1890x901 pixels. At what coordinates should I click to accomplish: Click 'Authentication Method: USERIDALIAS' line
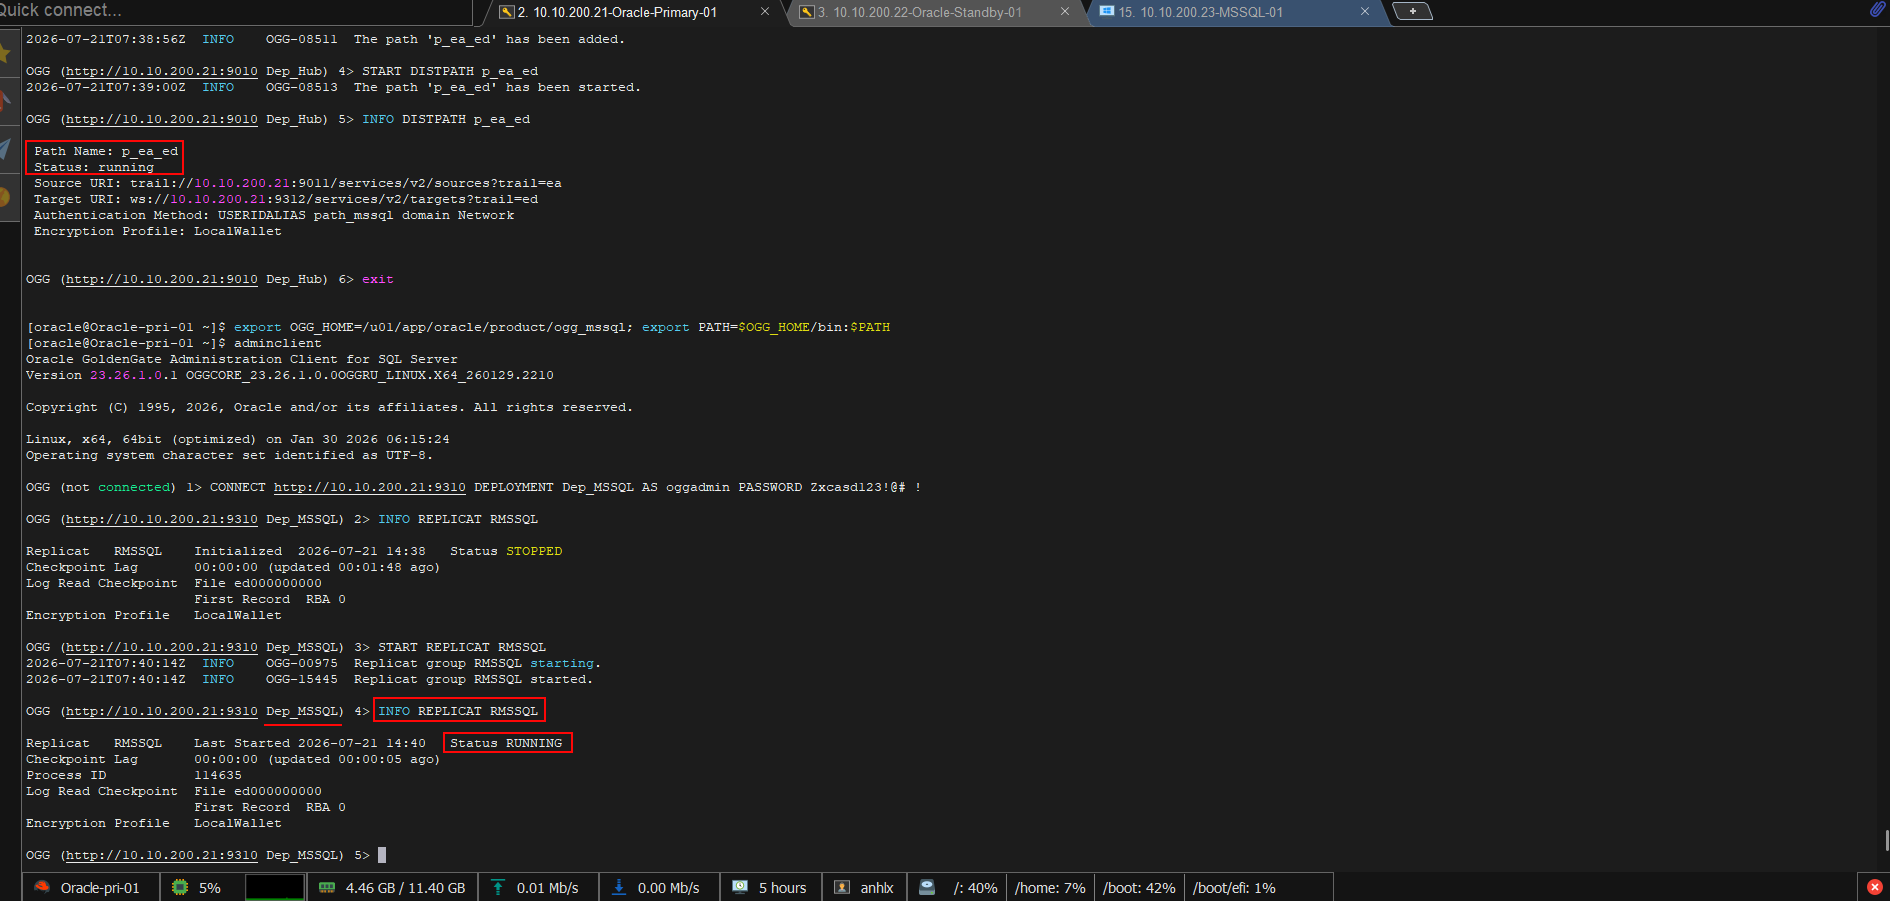pos(274,215)
